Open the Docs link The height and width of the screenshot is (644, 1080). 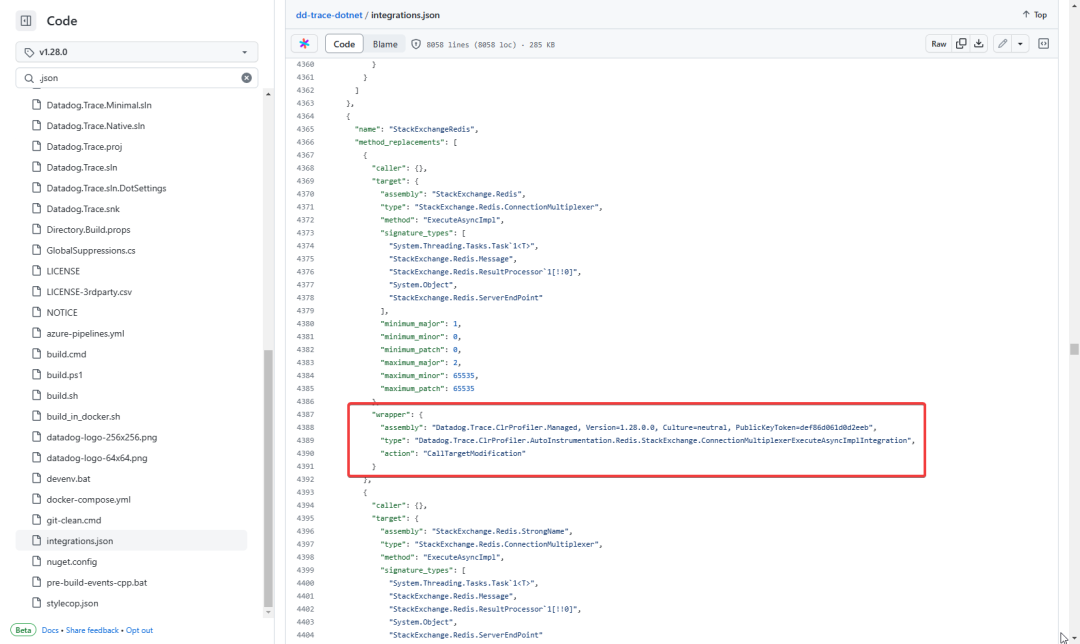click(x=50, y=630)
